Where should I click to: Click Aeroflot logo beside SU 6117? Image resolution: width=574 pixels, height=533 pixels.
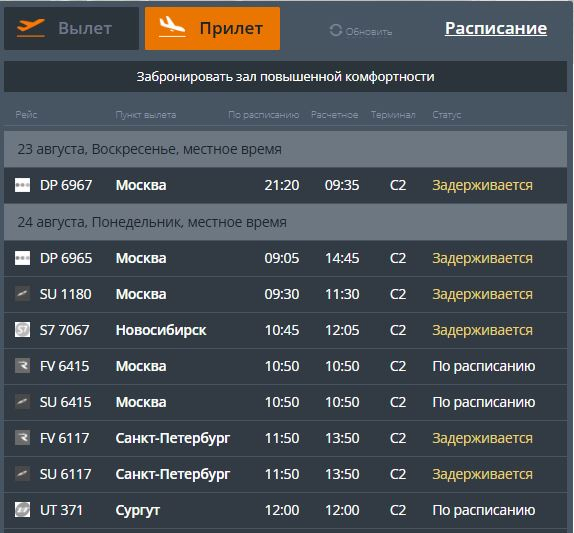coord(22,474)
